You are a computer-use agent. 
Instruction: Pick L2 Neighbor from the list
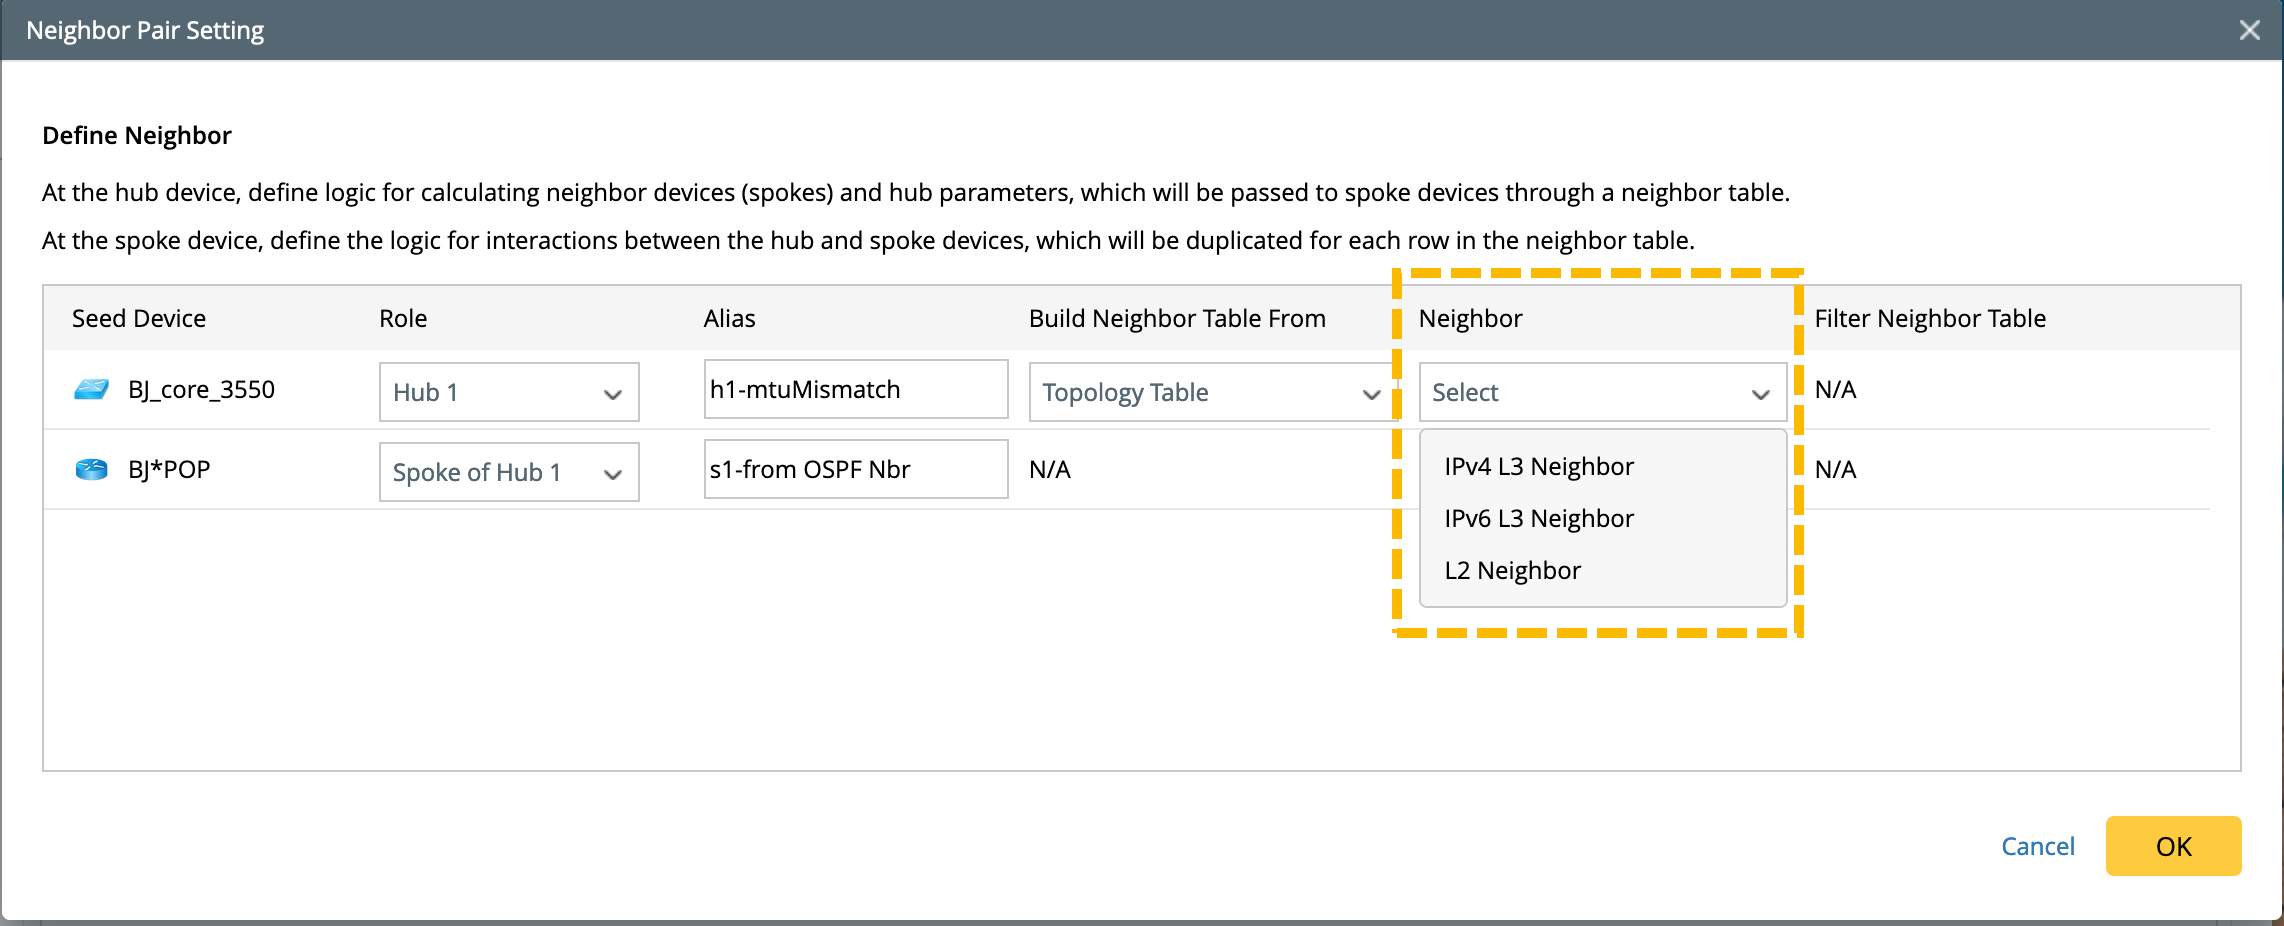[1513, 571]
